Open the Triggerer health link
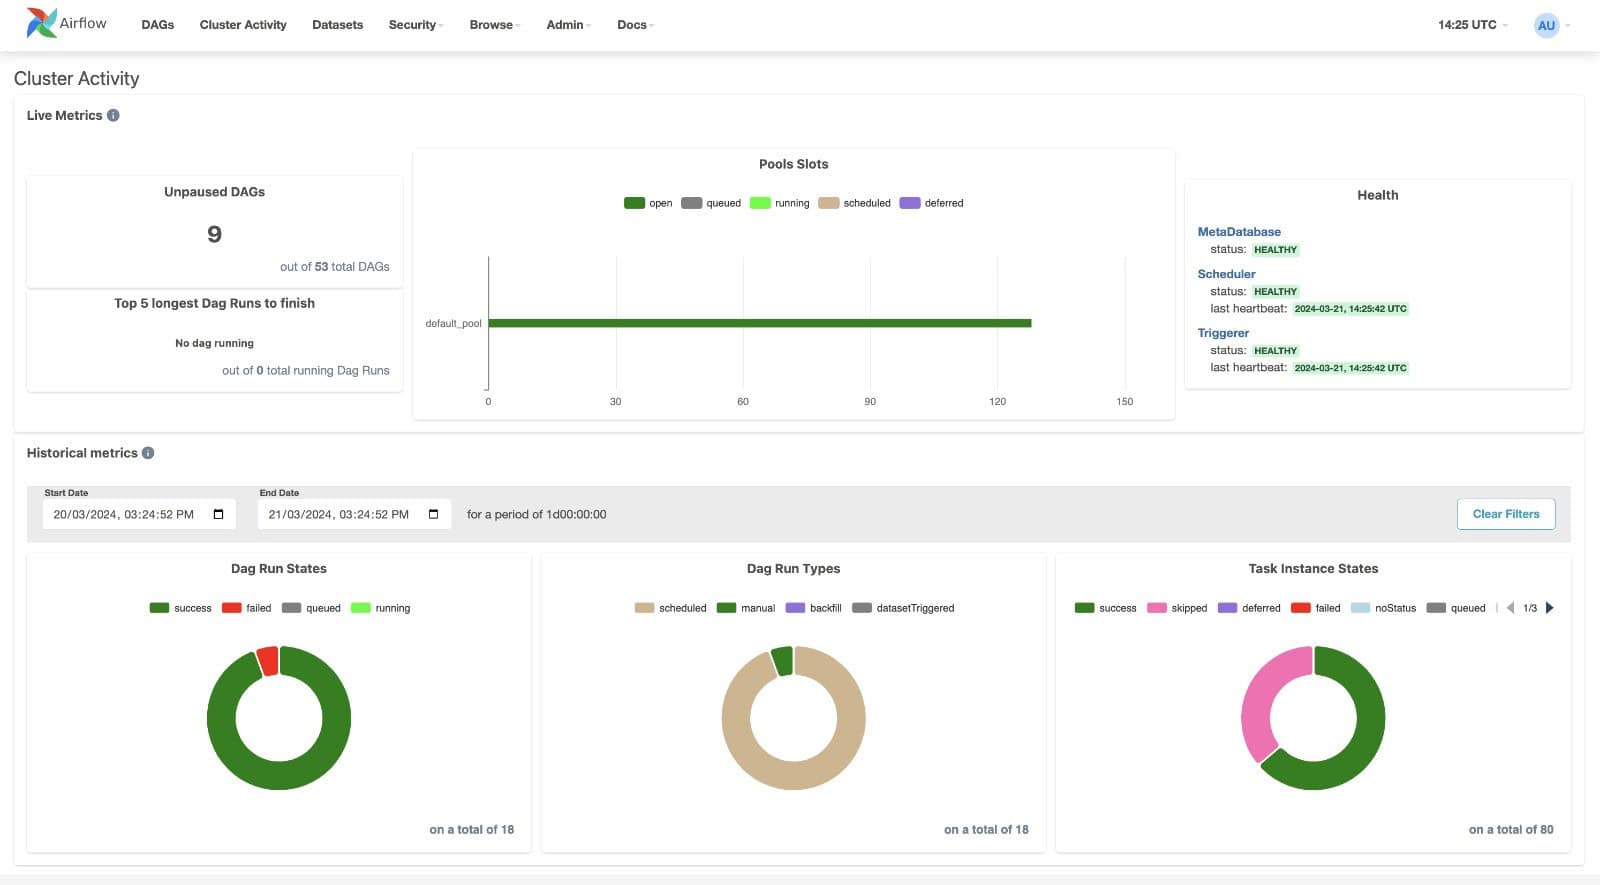 pyautogui.click(x=1223, y=333)
